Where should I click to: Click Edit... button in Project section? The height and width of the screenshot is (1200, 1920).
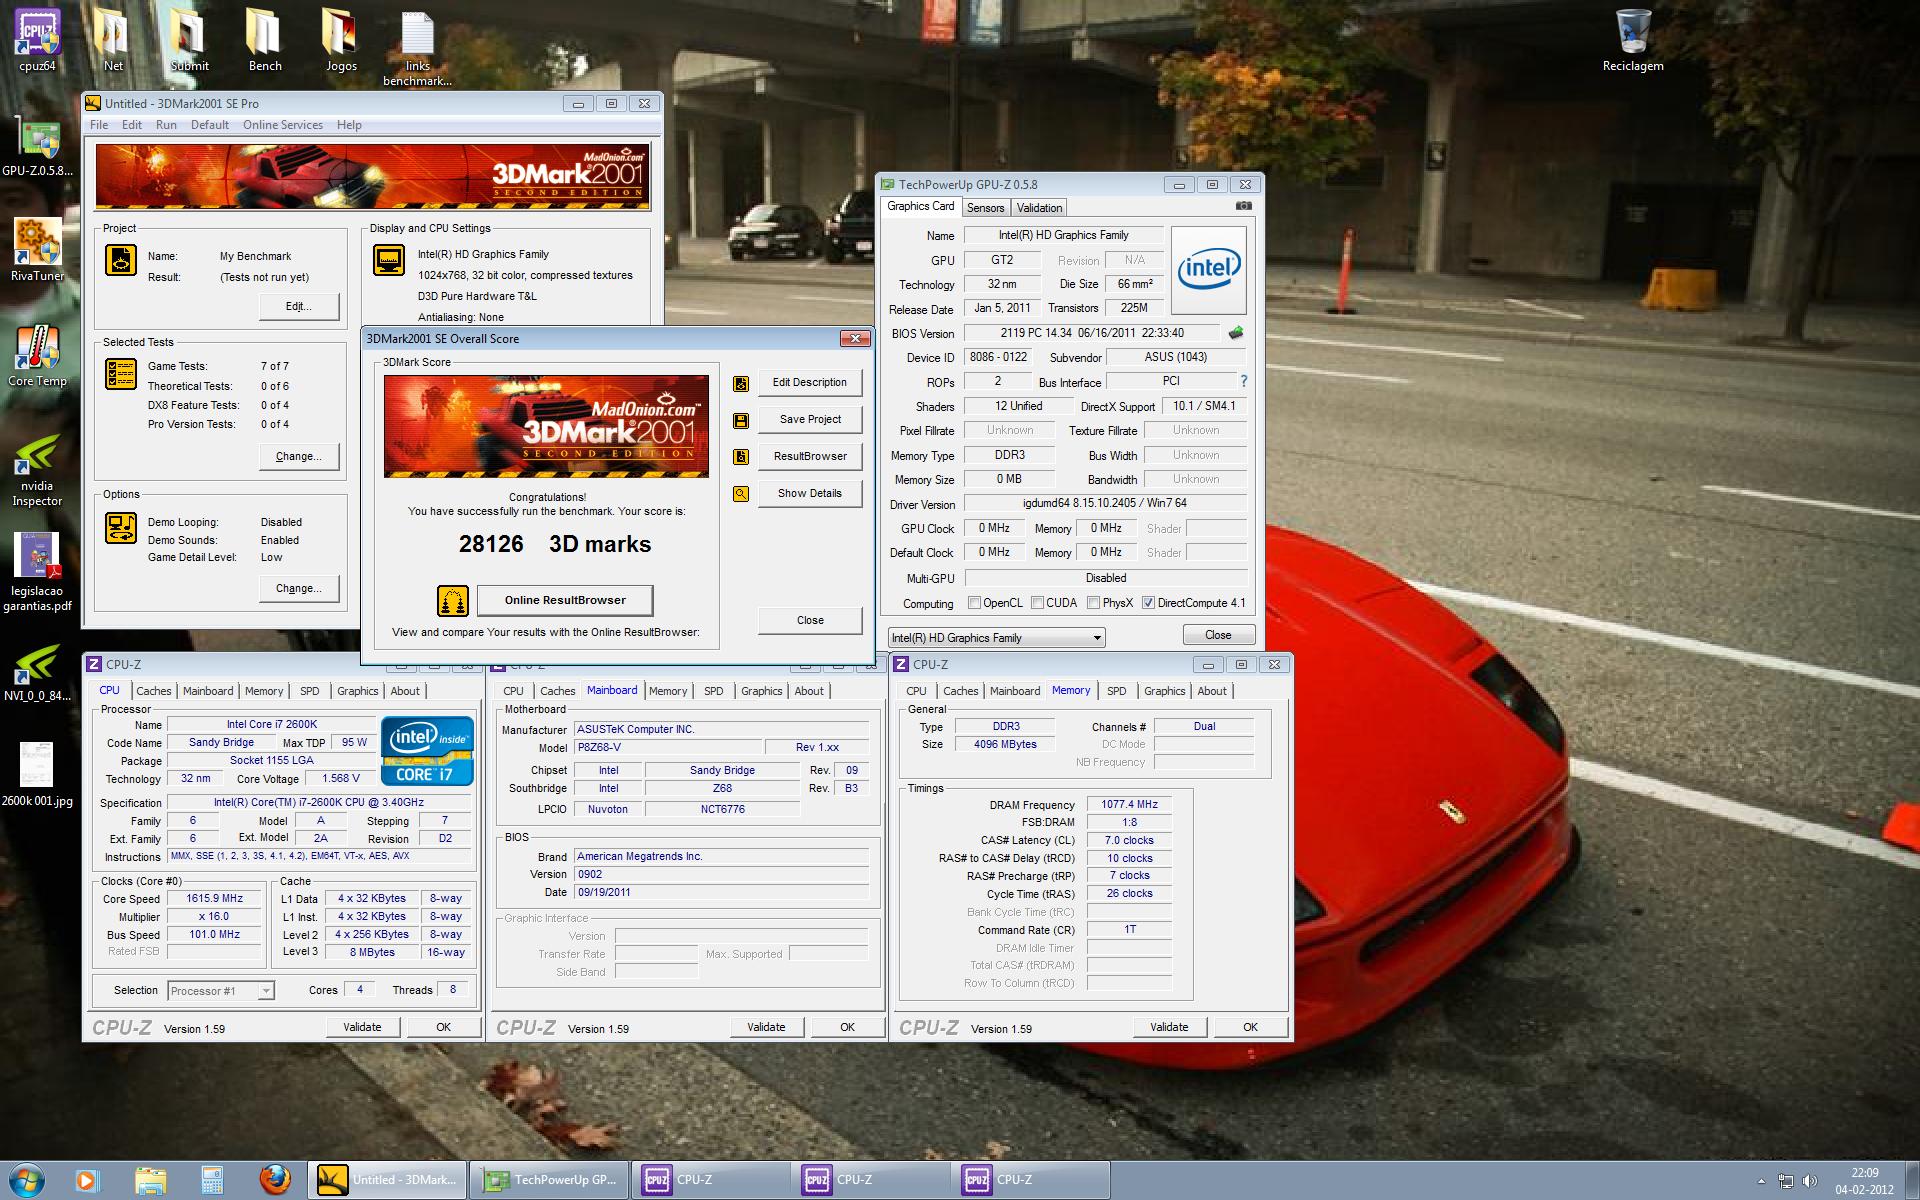click(299, 306)
